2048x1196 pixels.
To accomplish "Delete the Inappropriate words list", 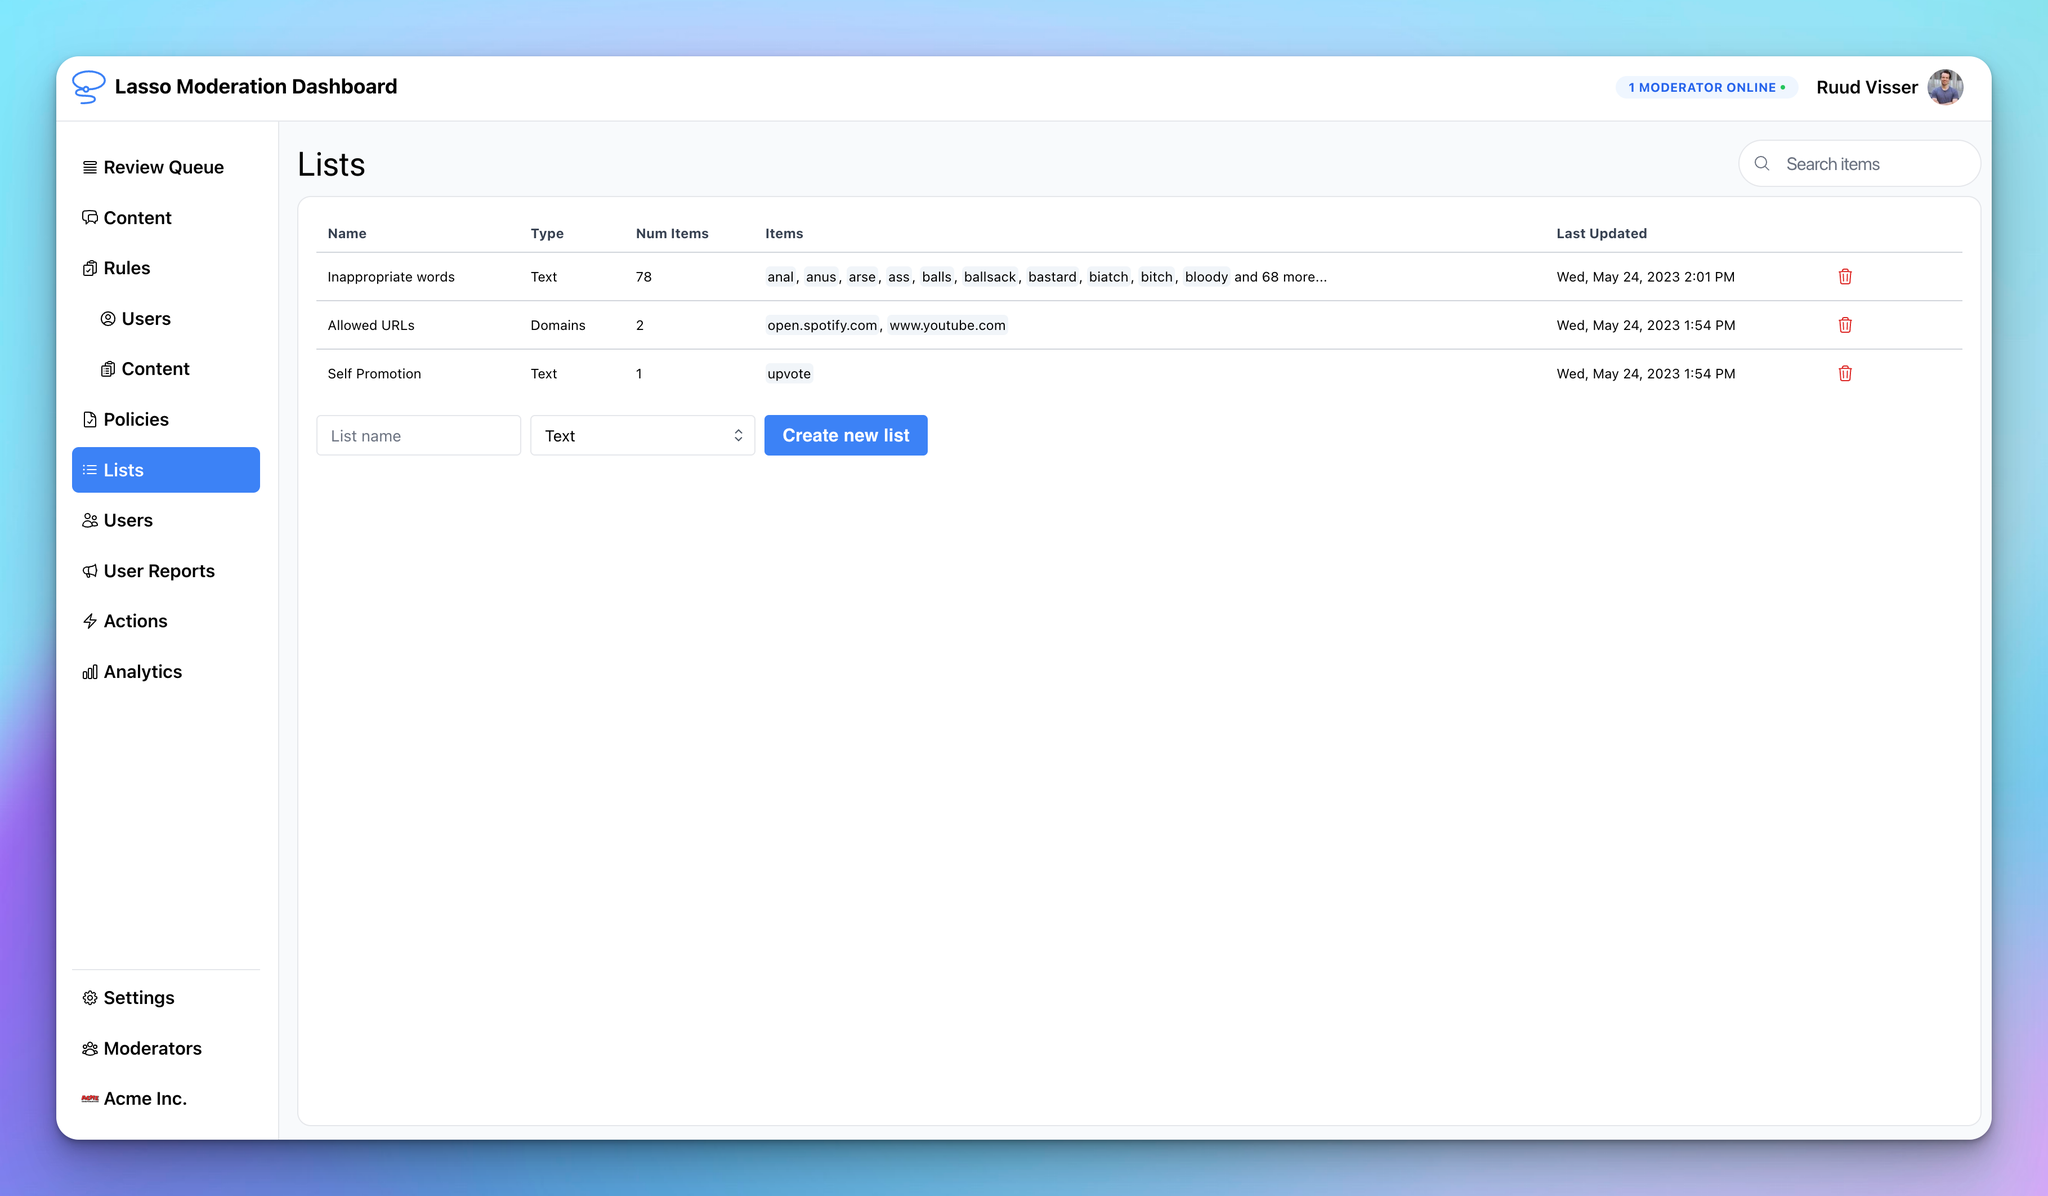I will pos(1845,277).
